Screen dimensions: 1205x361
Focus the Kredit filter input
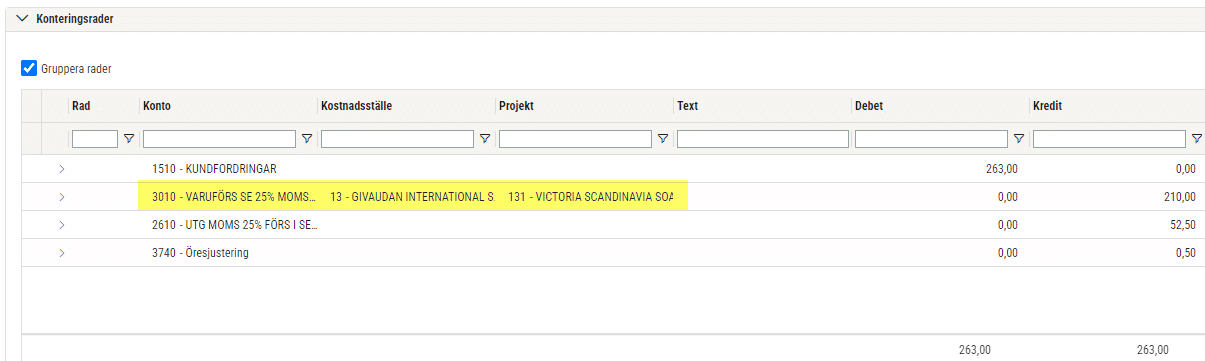[1109, 139]
